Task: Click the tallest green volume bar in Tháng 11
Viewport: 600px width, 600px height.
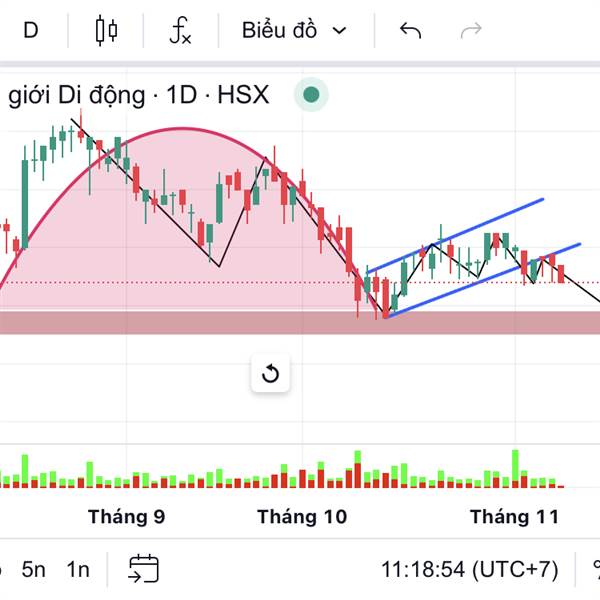Action: 515,468
